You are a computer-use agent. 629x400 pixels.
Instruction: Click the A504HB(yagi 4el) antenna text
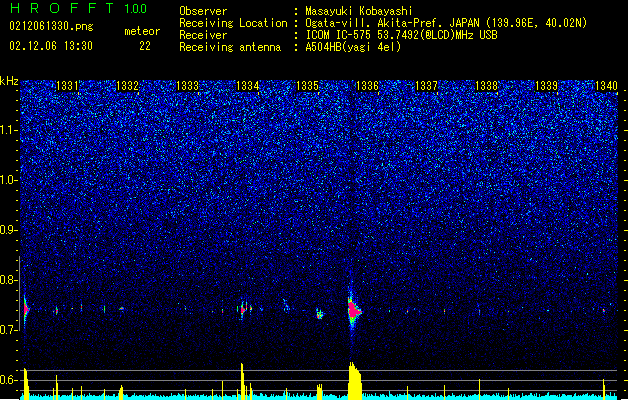click(353, 47)
